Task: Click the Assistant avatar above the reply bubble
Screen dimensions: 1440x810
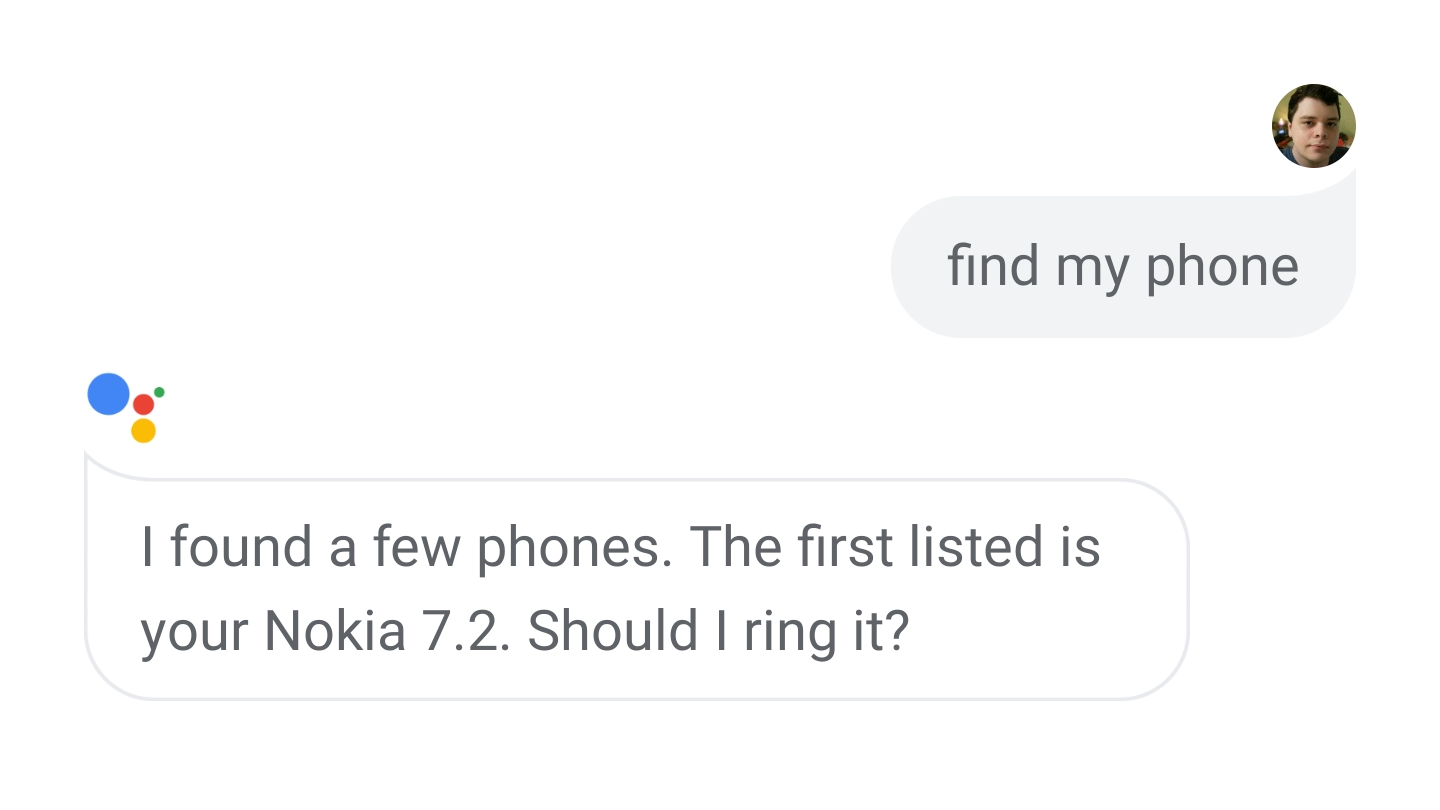Action: click(128, 407)
